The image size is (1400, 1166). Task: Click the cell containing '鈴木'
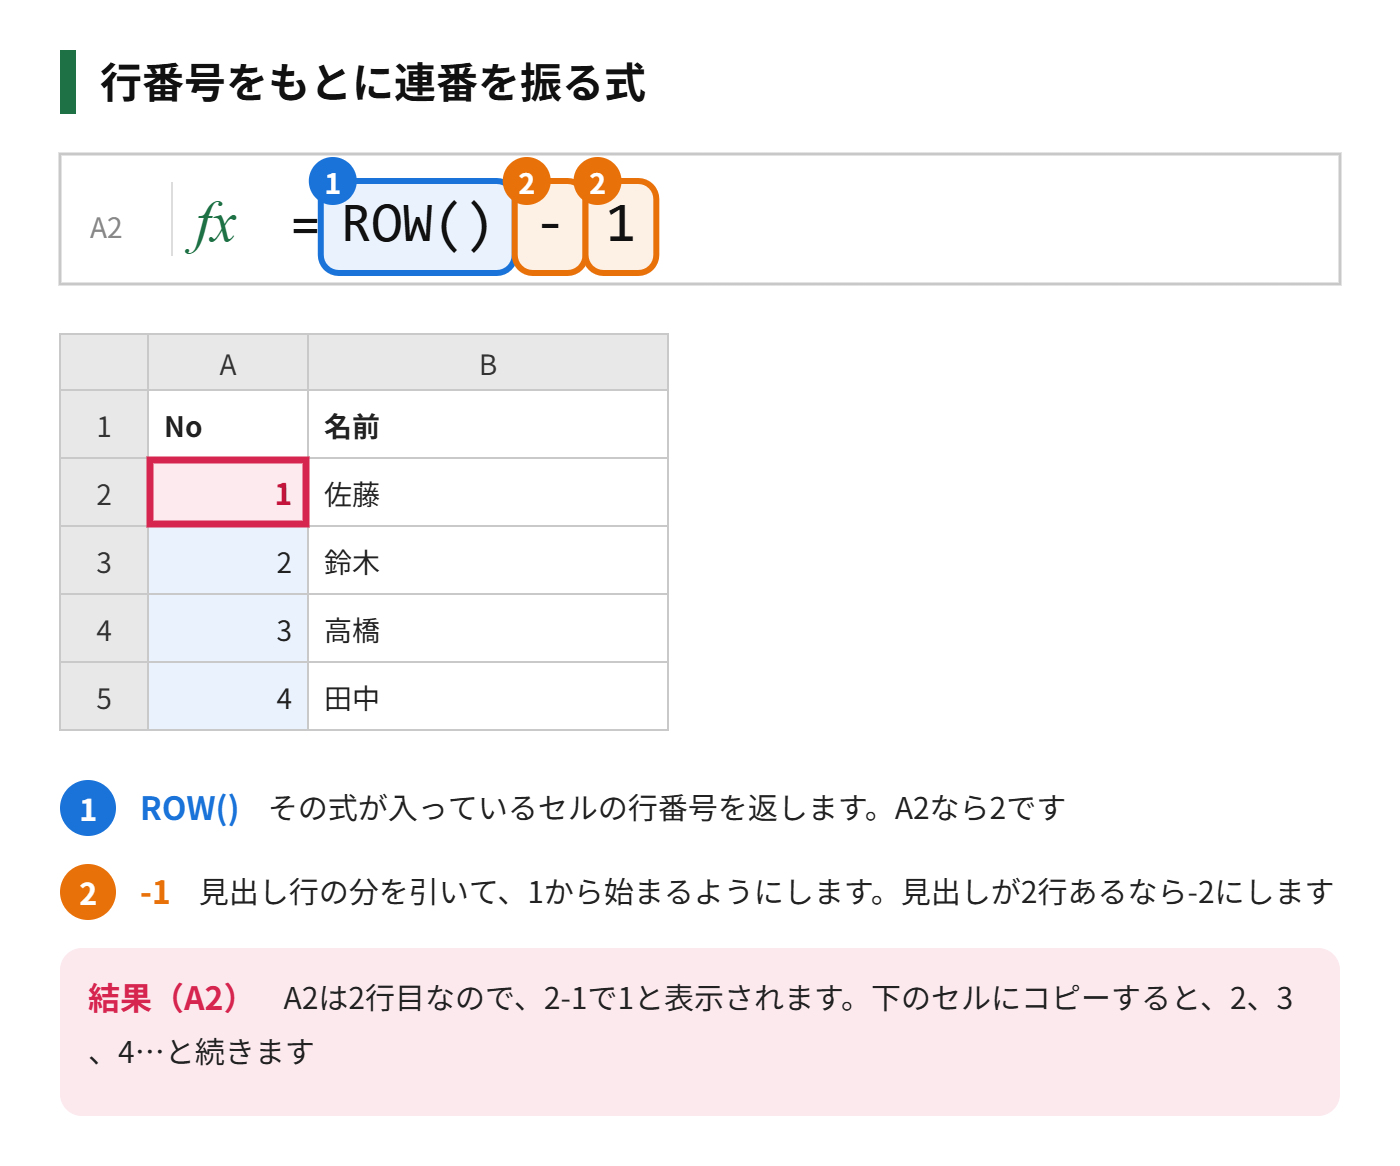[488, 561]
